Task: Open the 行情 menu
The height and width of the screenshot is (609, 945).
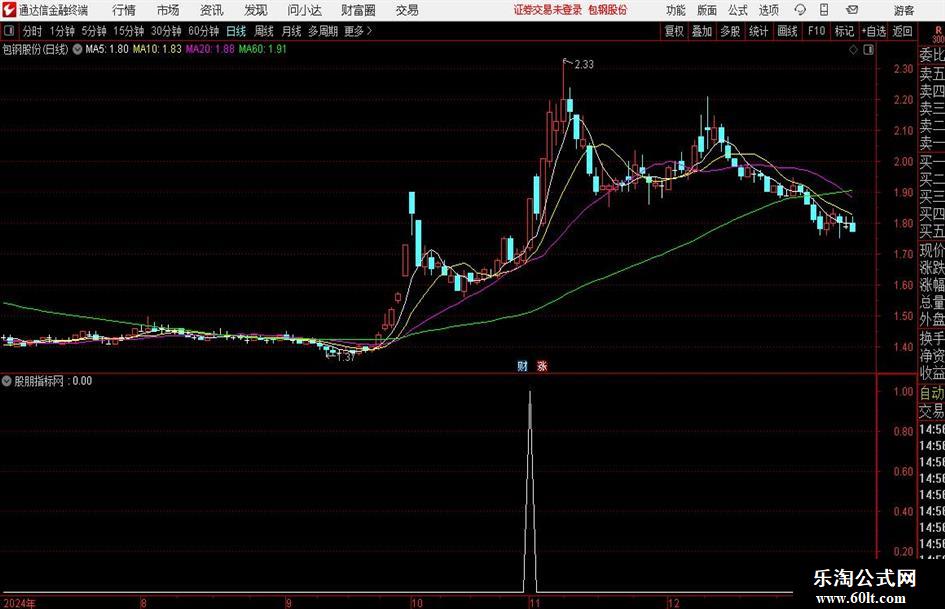Action: click(124, 10)
